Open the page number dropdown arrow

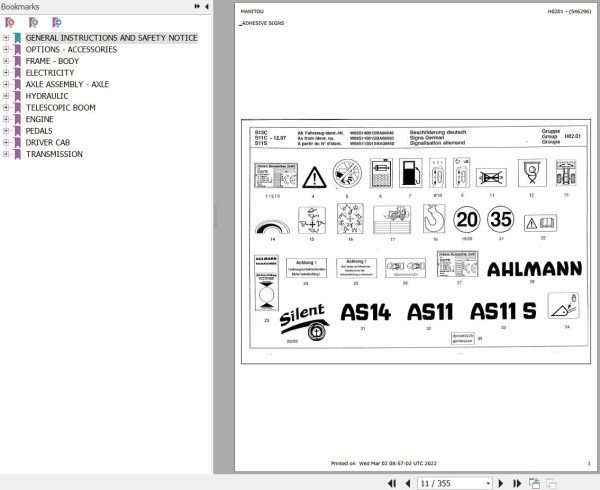click(x=488, y=483)
